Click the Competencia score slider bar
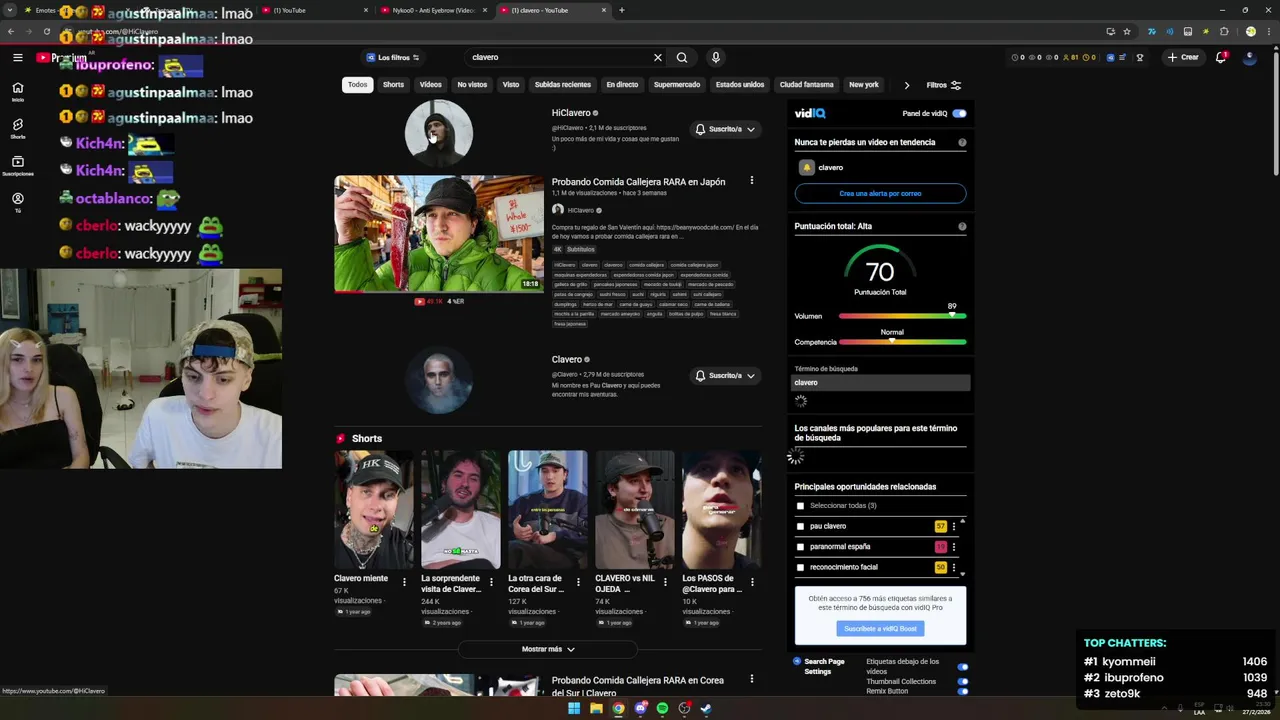 click(903, 342)
